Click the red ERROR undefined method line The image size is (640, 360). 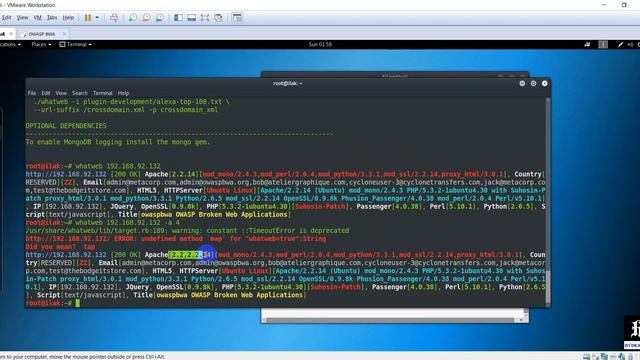(176, 239)
